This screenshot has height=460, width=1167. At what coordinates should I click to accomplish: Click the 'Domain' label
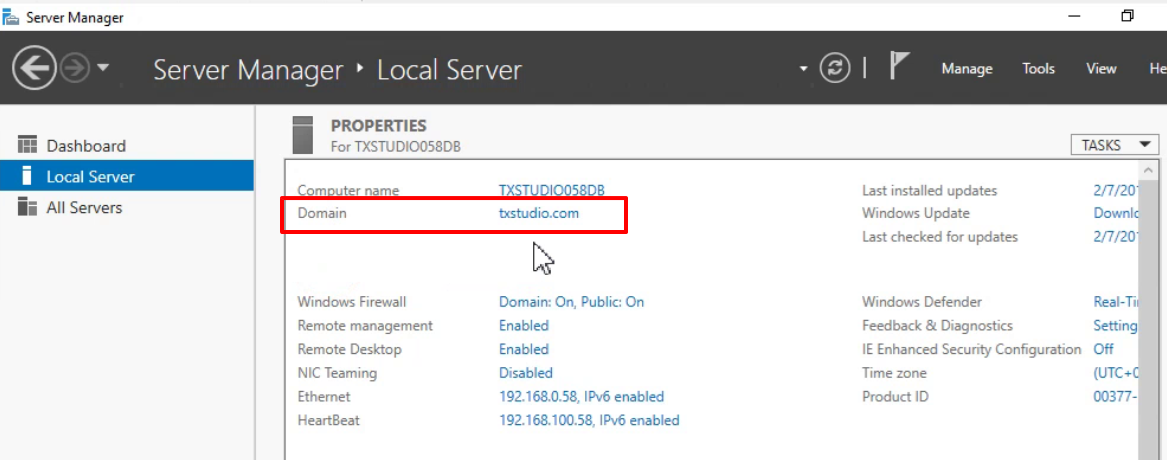[x=322, y=213]
